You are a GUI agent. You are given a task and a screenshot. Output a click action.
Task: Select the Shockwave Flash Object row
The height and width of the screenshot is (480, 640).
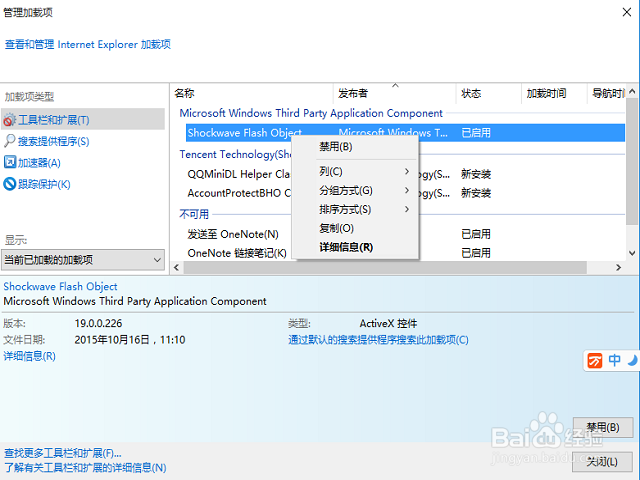[405, 133]
